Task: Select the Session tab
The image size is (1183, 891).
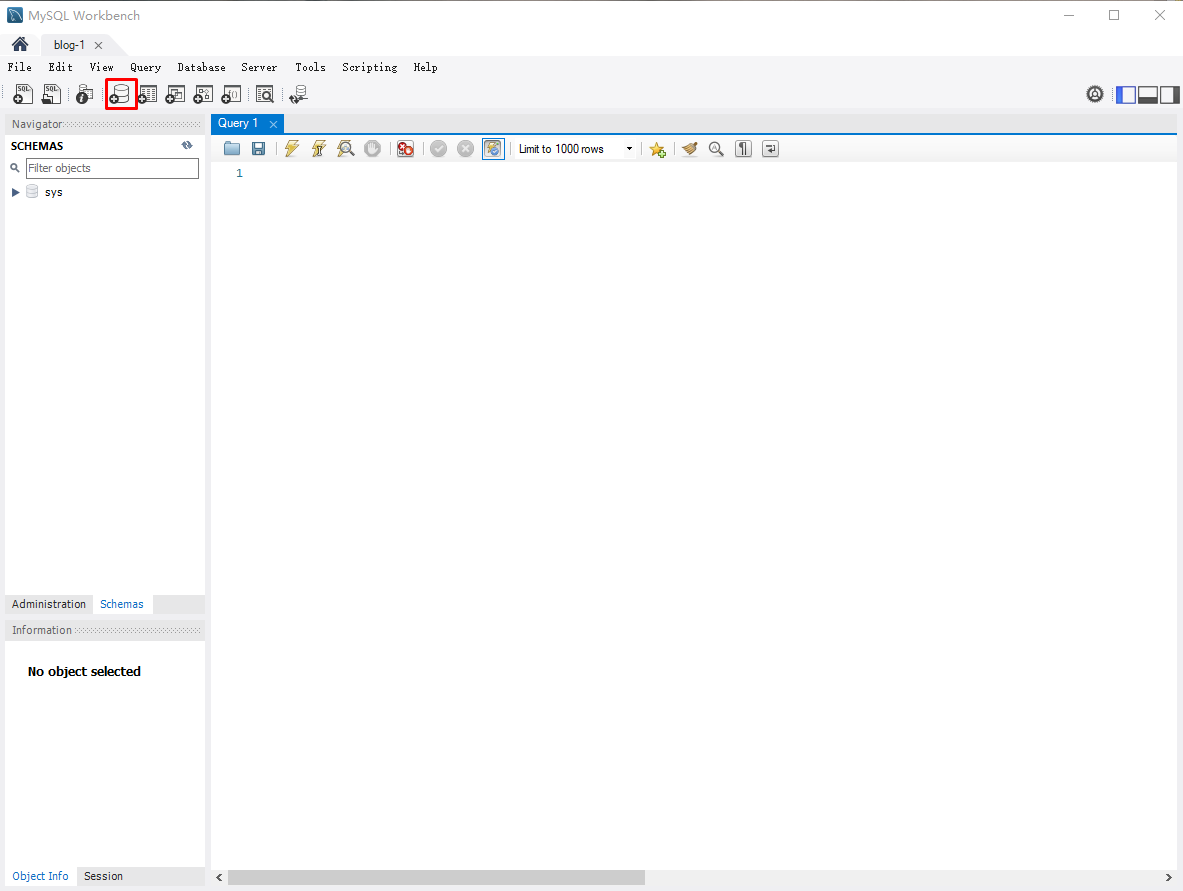Action: pos(103,876)
